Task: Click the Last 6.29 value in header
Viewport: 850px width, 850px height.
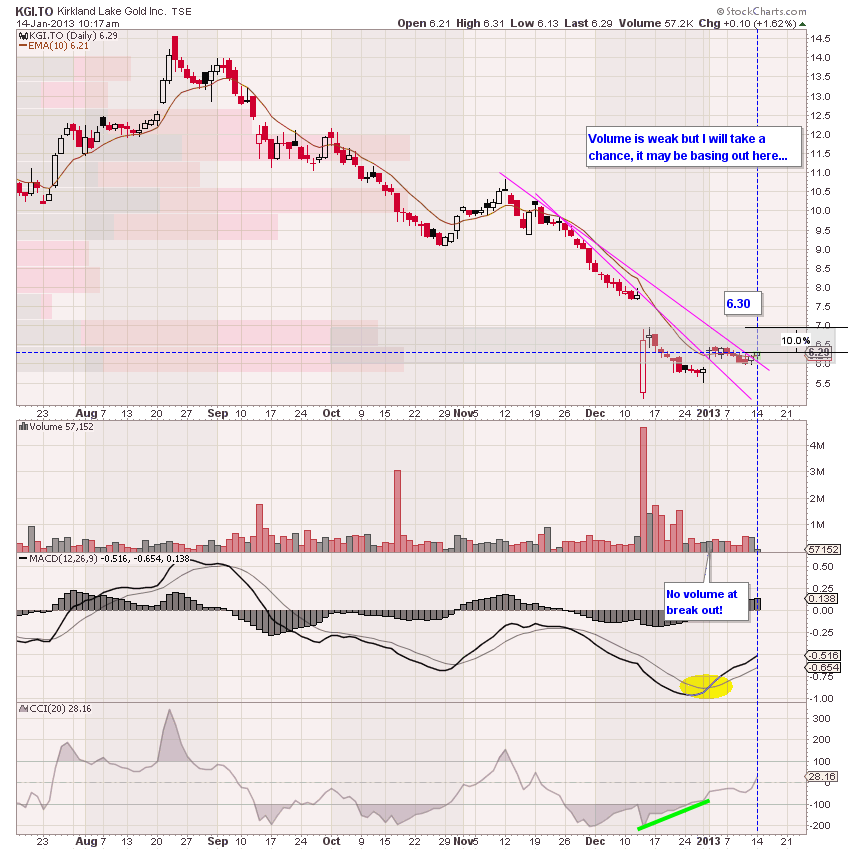Action: click(588, 23)
